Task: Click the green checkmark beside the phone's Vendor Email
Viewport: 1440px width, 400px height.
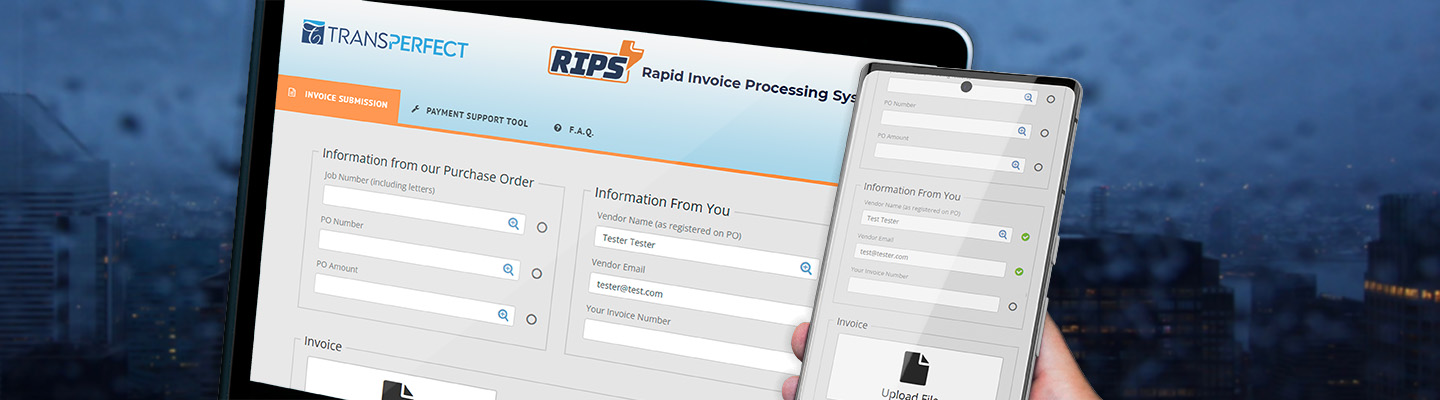Action: click(1019, 271)
